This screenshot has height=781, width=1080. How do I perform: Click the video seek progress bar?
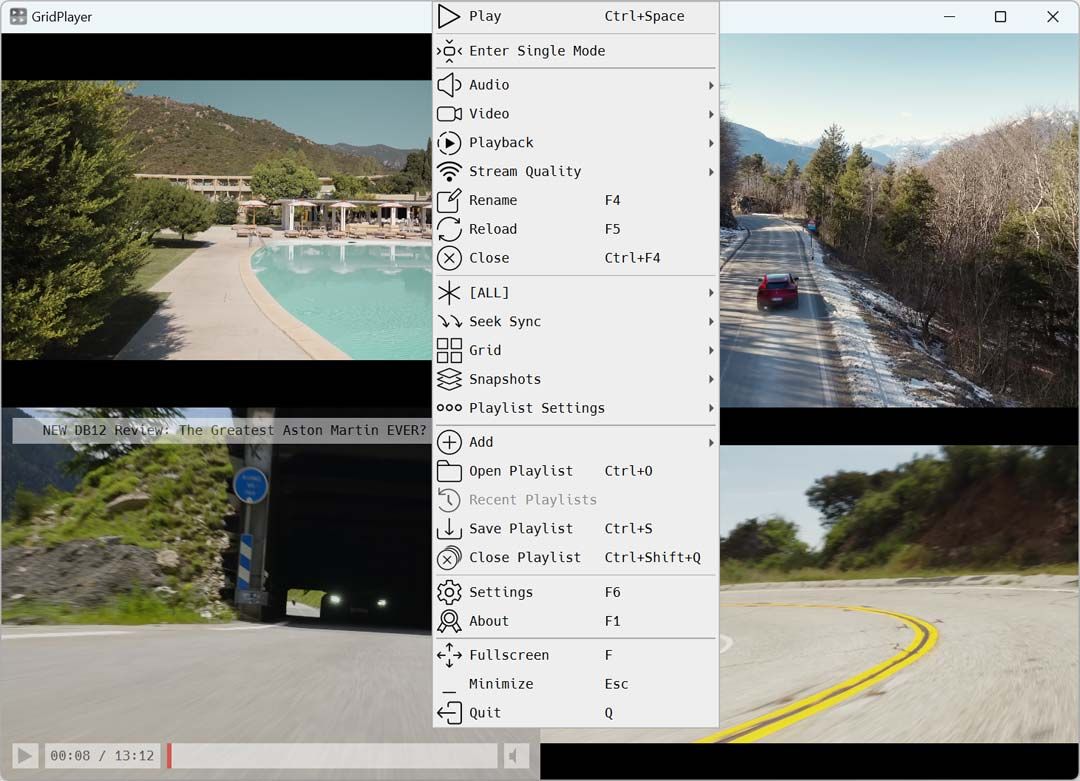click(332, 756)
